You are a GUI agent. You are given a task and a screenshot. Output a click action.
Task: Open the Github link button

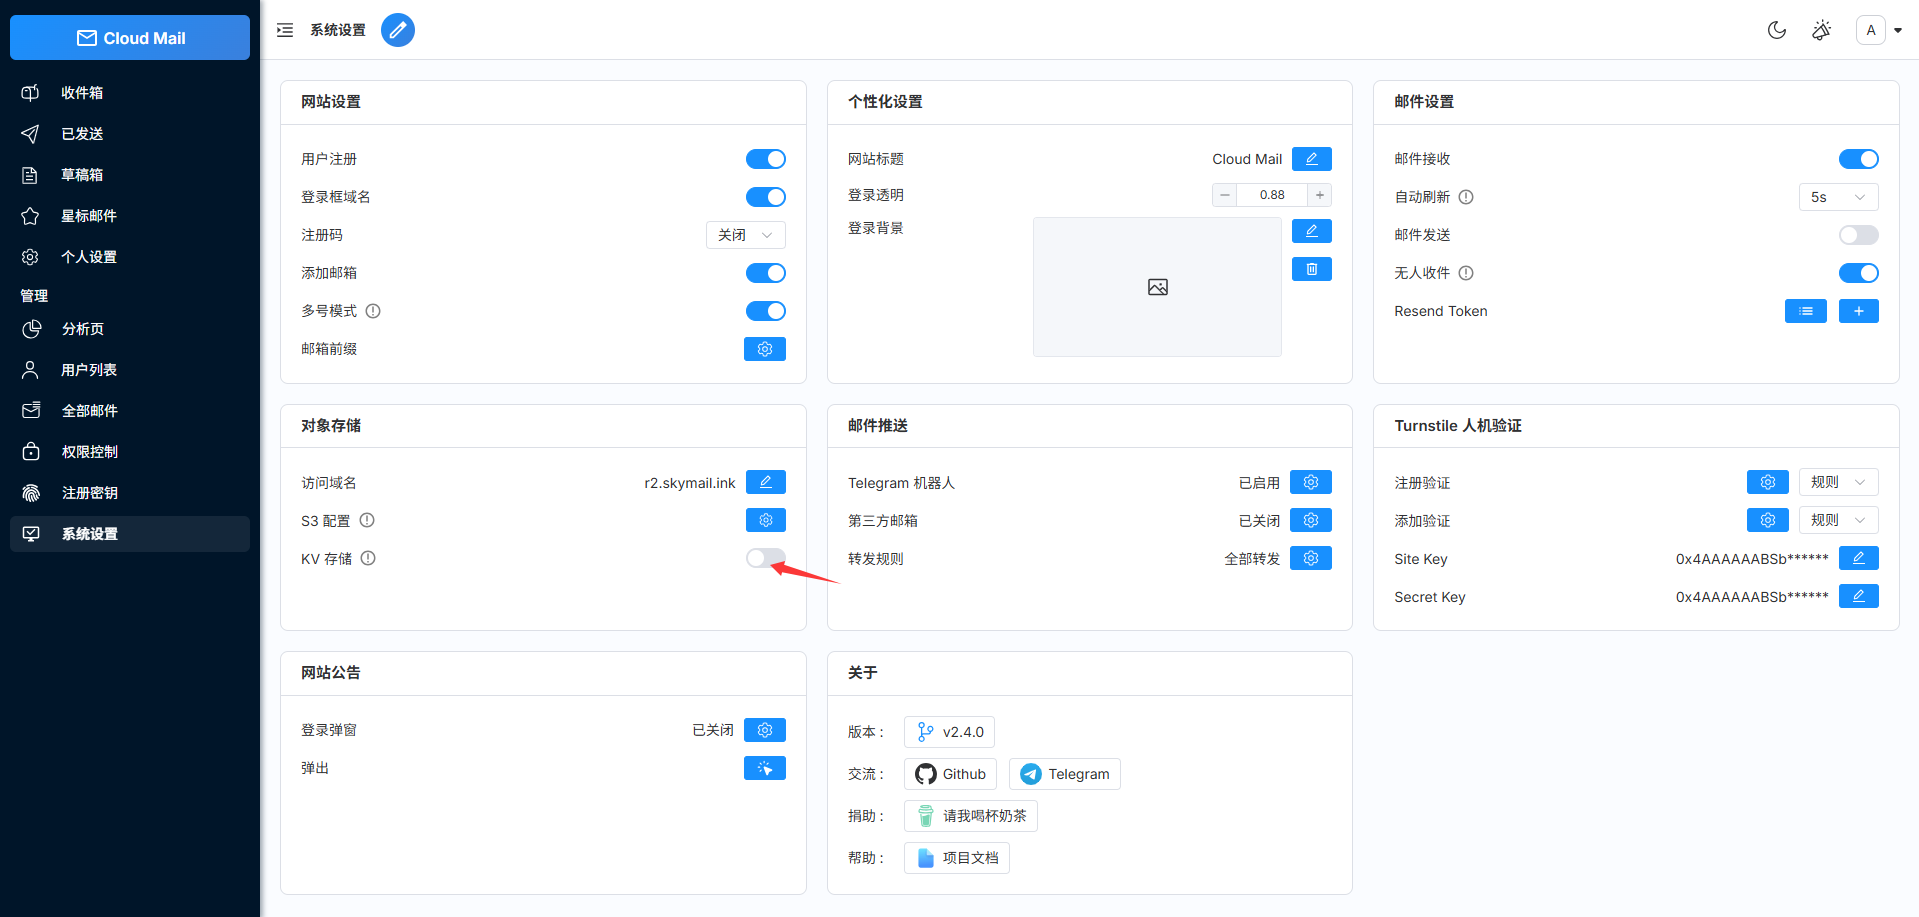950,774
